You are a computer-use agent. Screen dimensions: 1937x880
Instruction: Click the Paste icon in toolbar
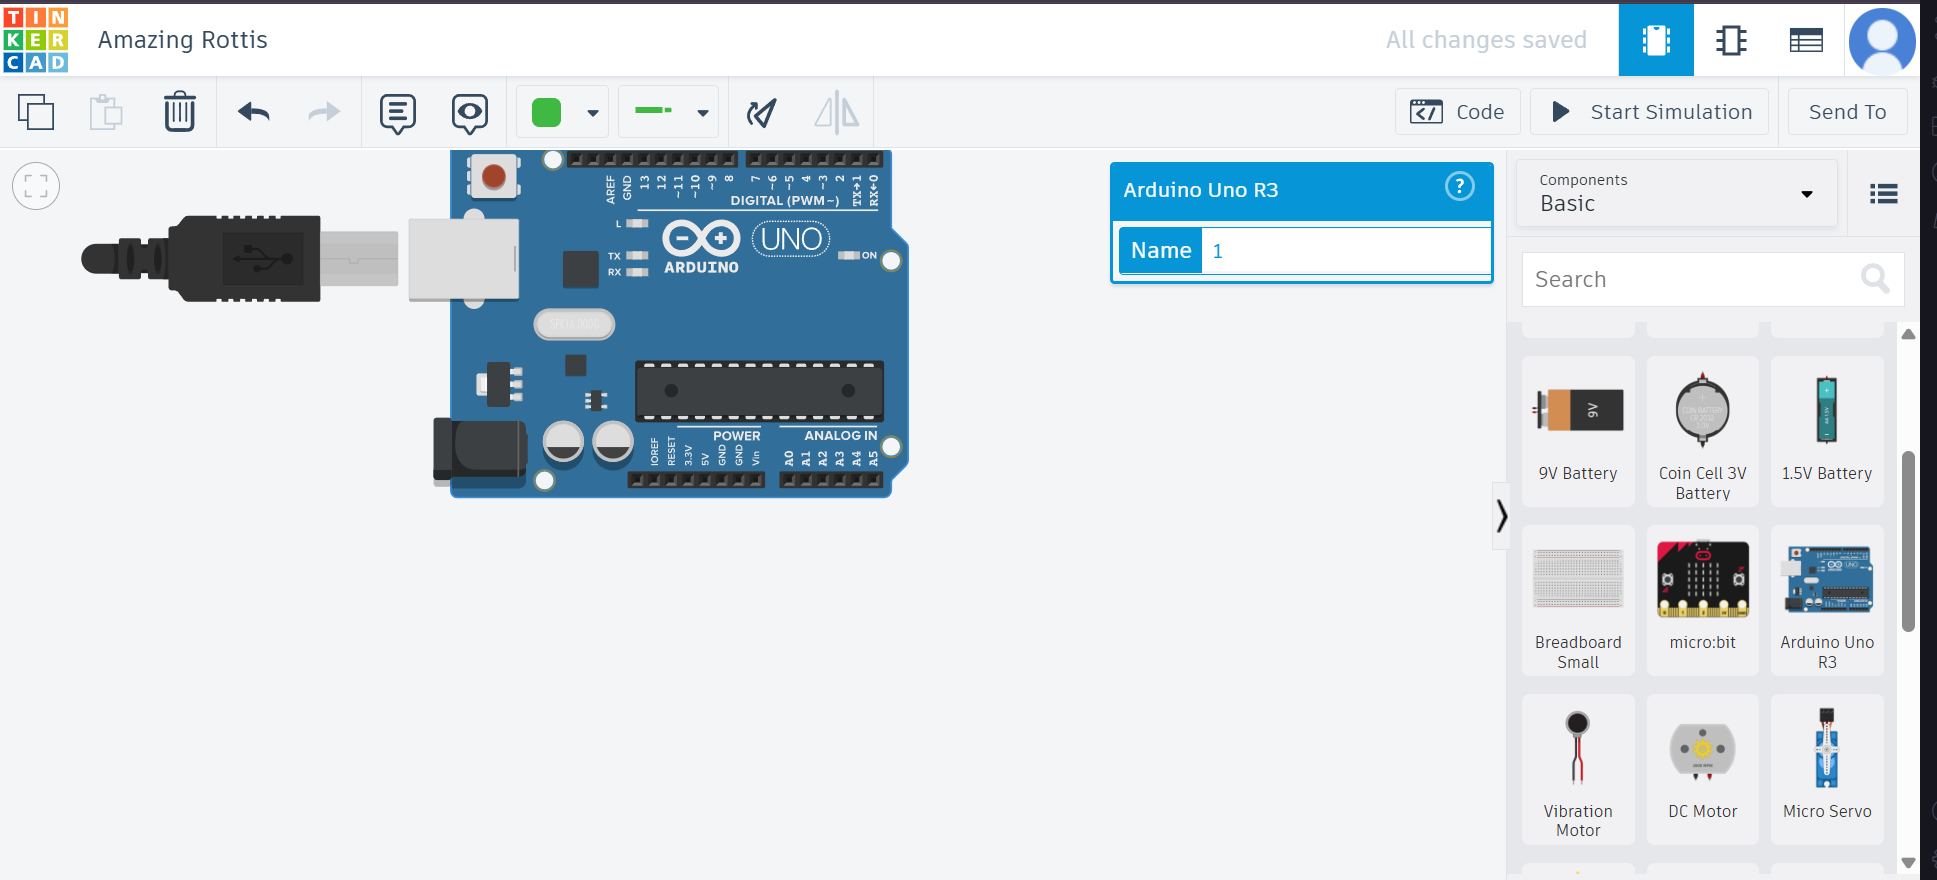[106, 112]
